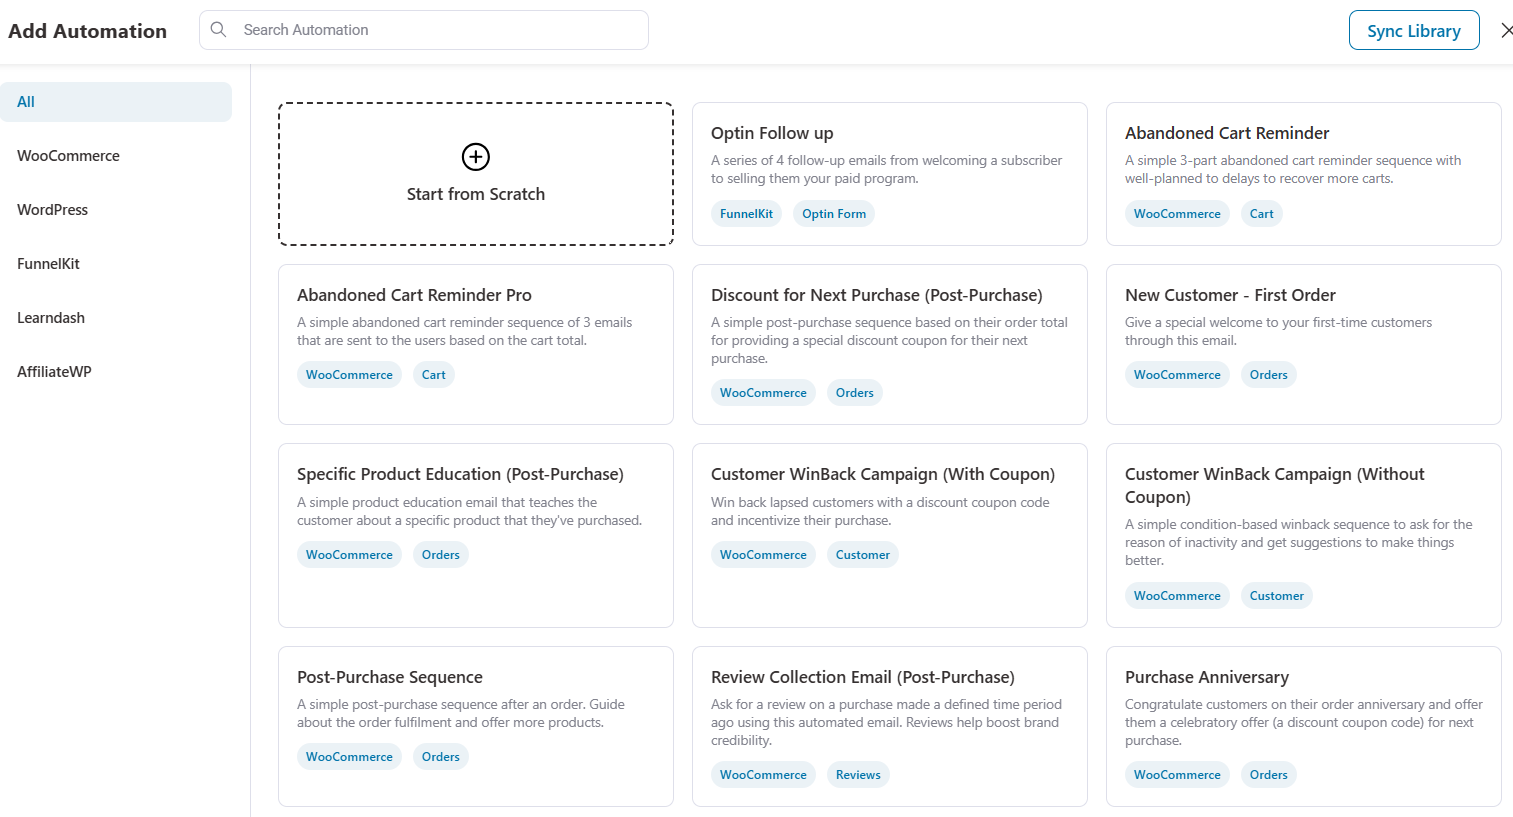Image resolution: width=1513 pixels, height=817 pixels.
Task: Click WooCommerce tag on New Customer - First Order
Action: (1177, 375)
